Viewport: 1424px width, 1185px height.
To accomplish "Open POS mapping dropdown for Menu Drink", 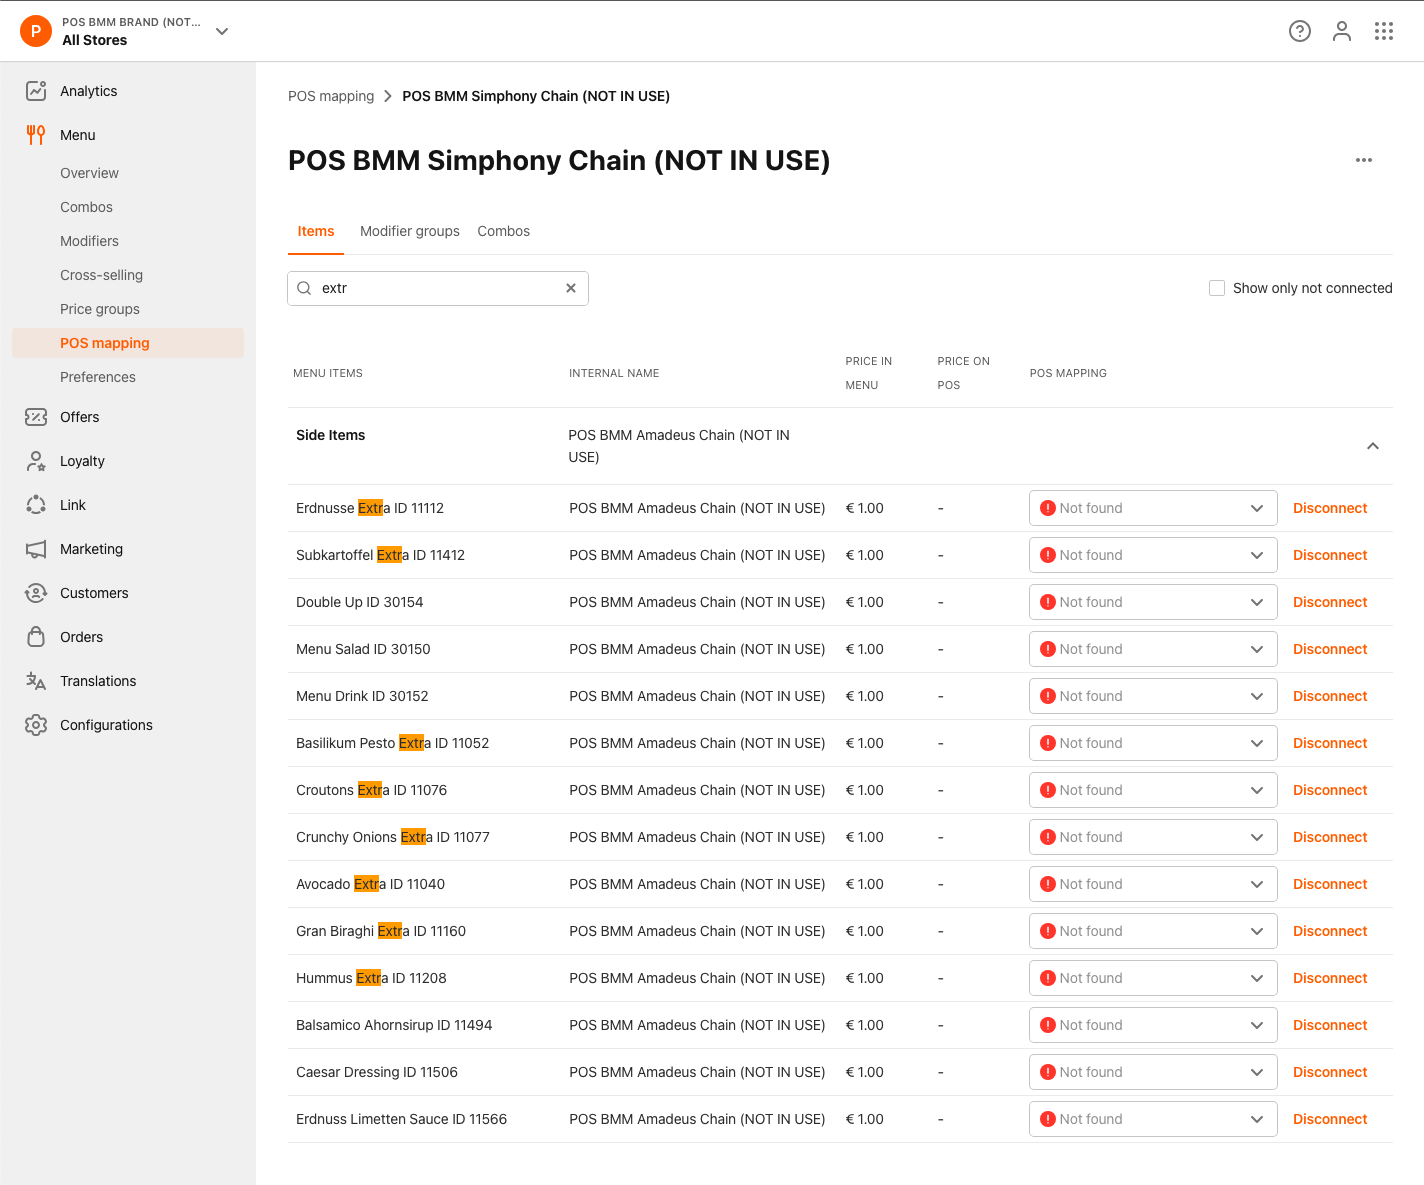I will pyautogui.click(x=1153, y=696).
